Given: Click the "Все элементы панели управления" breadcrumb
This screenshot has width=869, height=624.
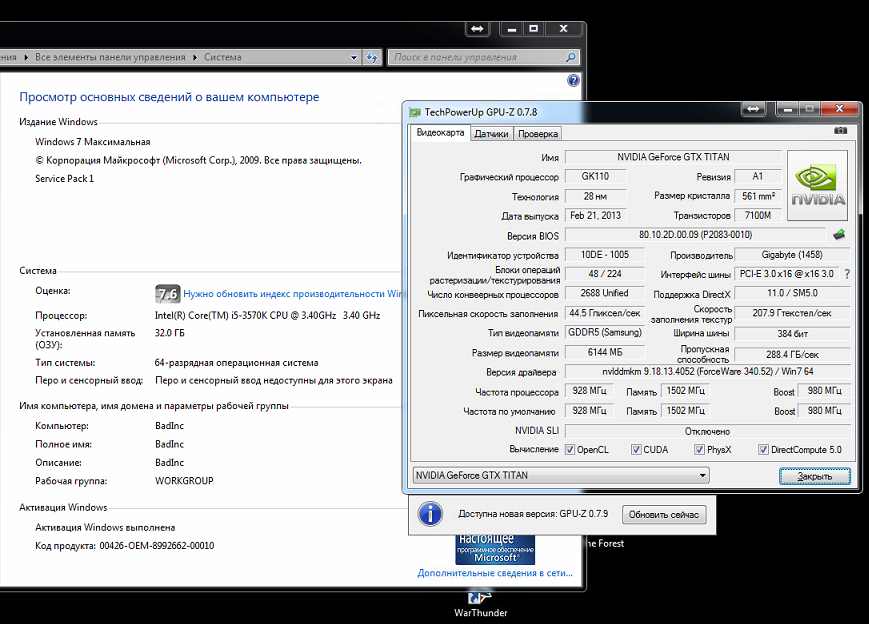Looking at the screenshot, I should coord(110,57).
